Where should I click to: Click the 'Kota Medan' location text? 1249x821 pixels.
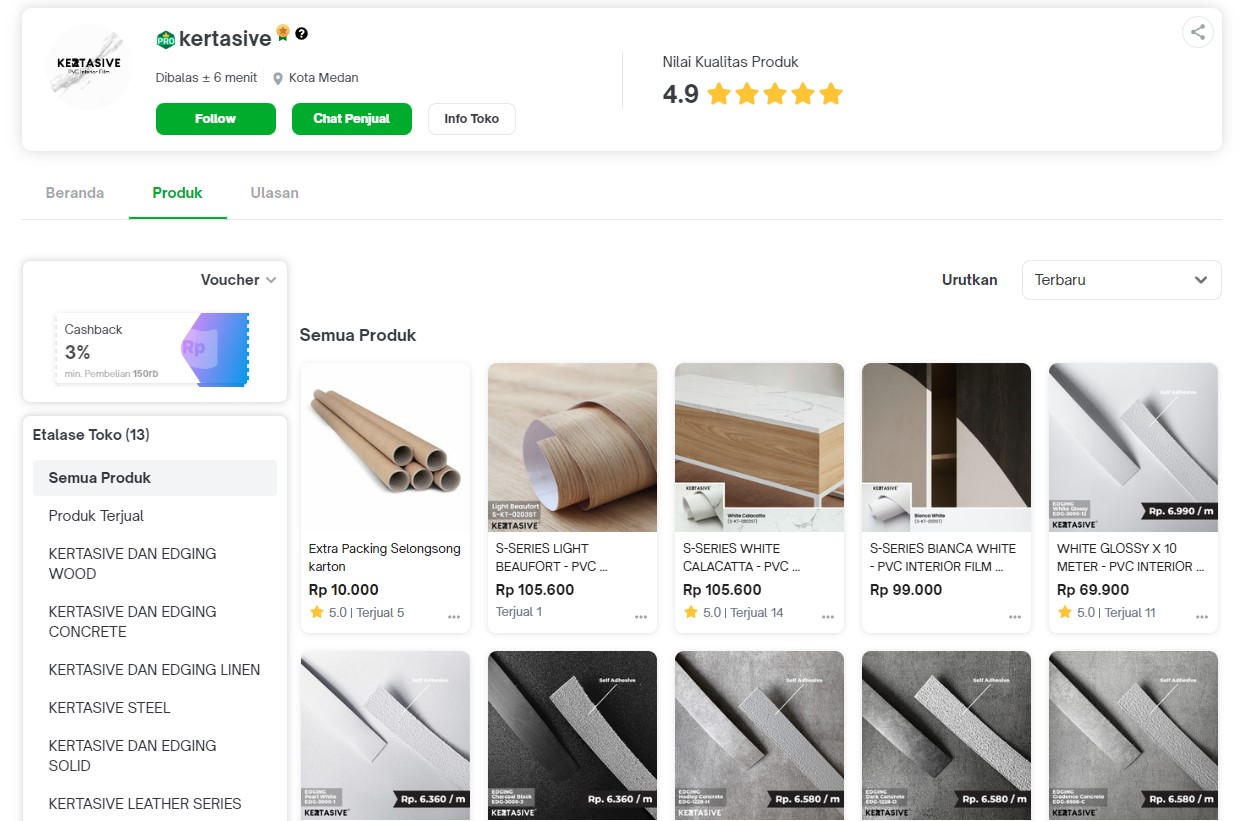coord(324,78)
